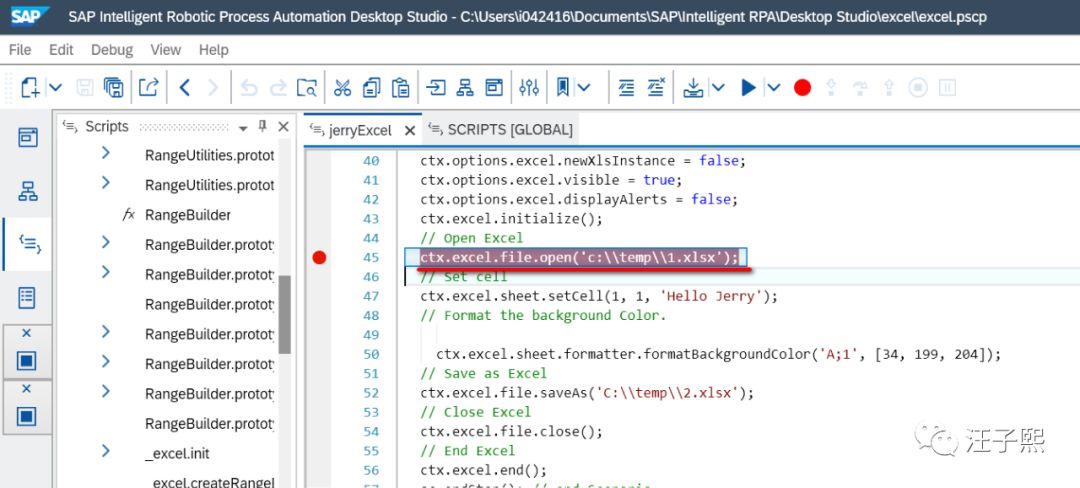Click the Export project icon
The height and width of the screenshot is (488, 1080).
(149, 87)
